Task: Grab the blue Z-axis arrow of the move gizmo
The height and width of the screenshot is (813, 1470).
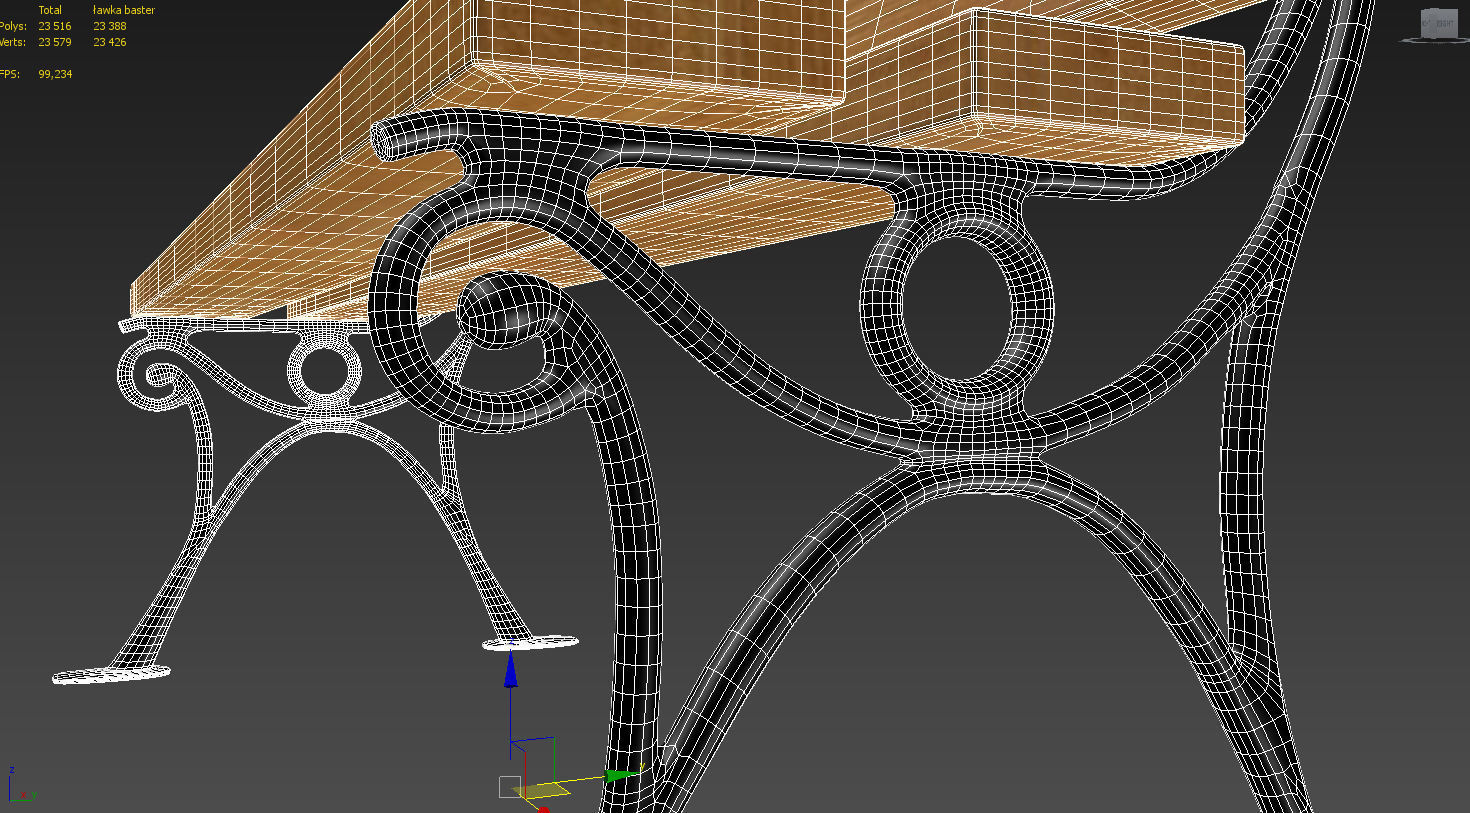Action: [x=511, y=670]
